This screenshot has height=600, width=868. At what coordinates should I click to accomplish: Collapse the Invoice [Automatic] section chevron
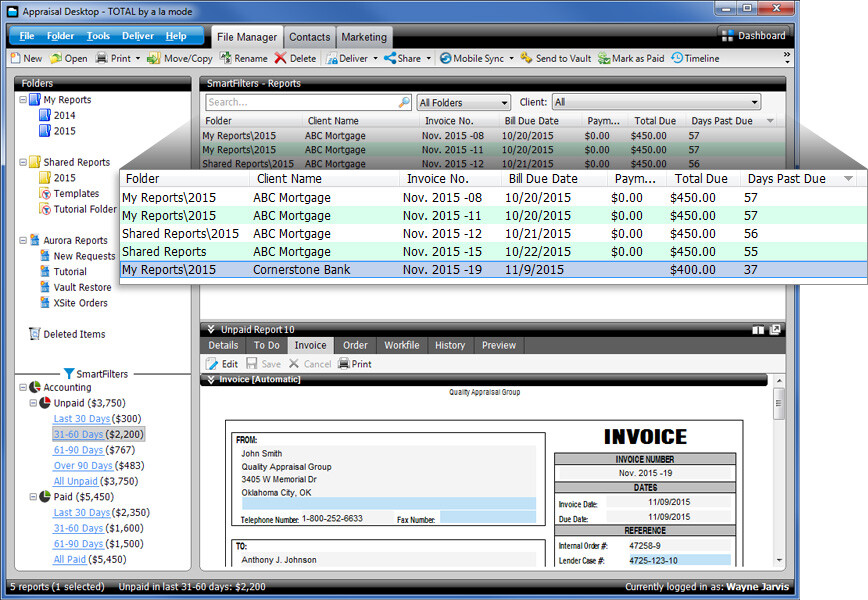(x=211, y=380)
